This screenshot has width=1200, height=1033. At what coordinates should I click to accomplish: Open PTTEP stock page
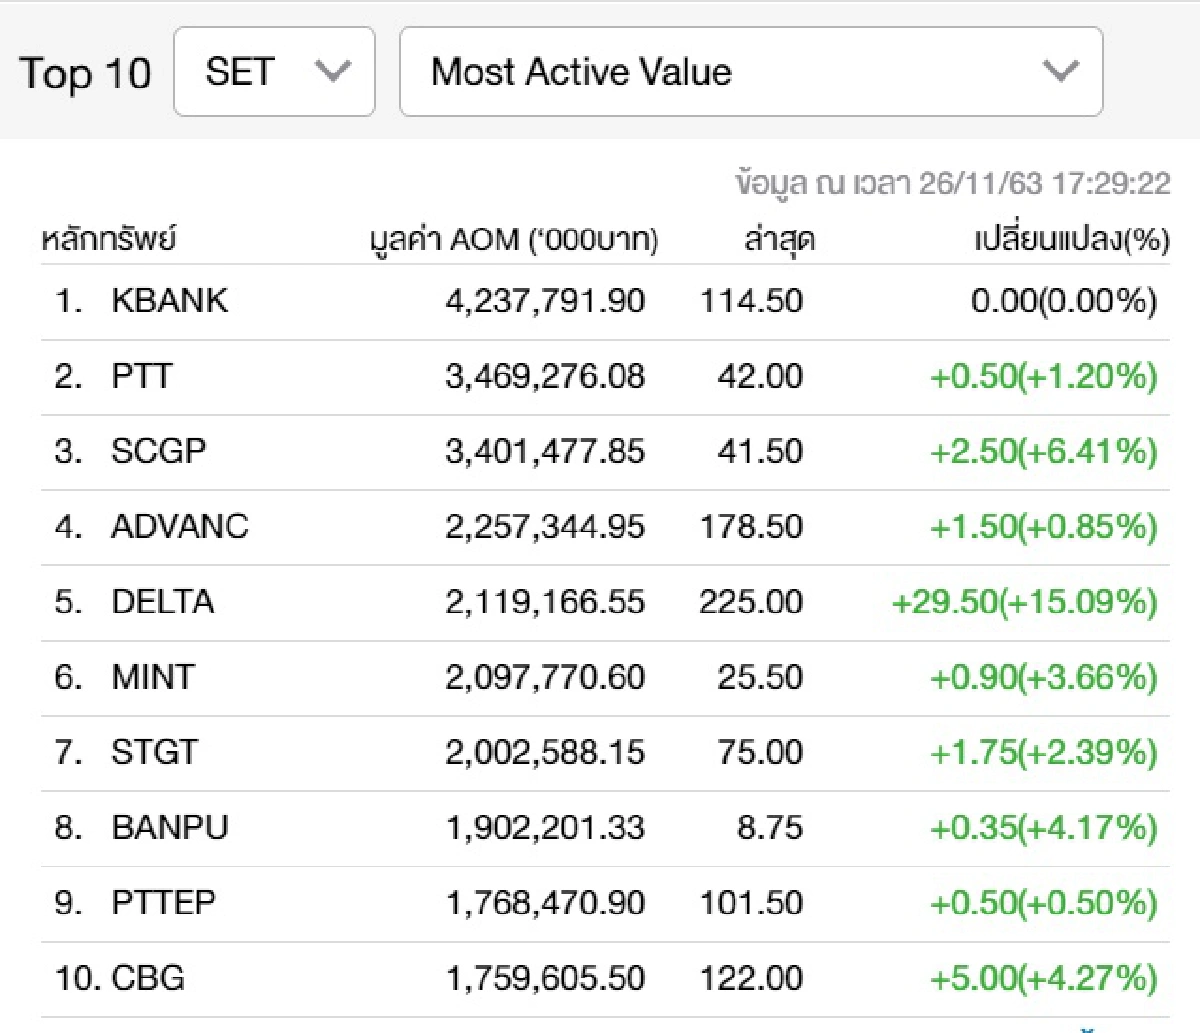coord(163,902)
